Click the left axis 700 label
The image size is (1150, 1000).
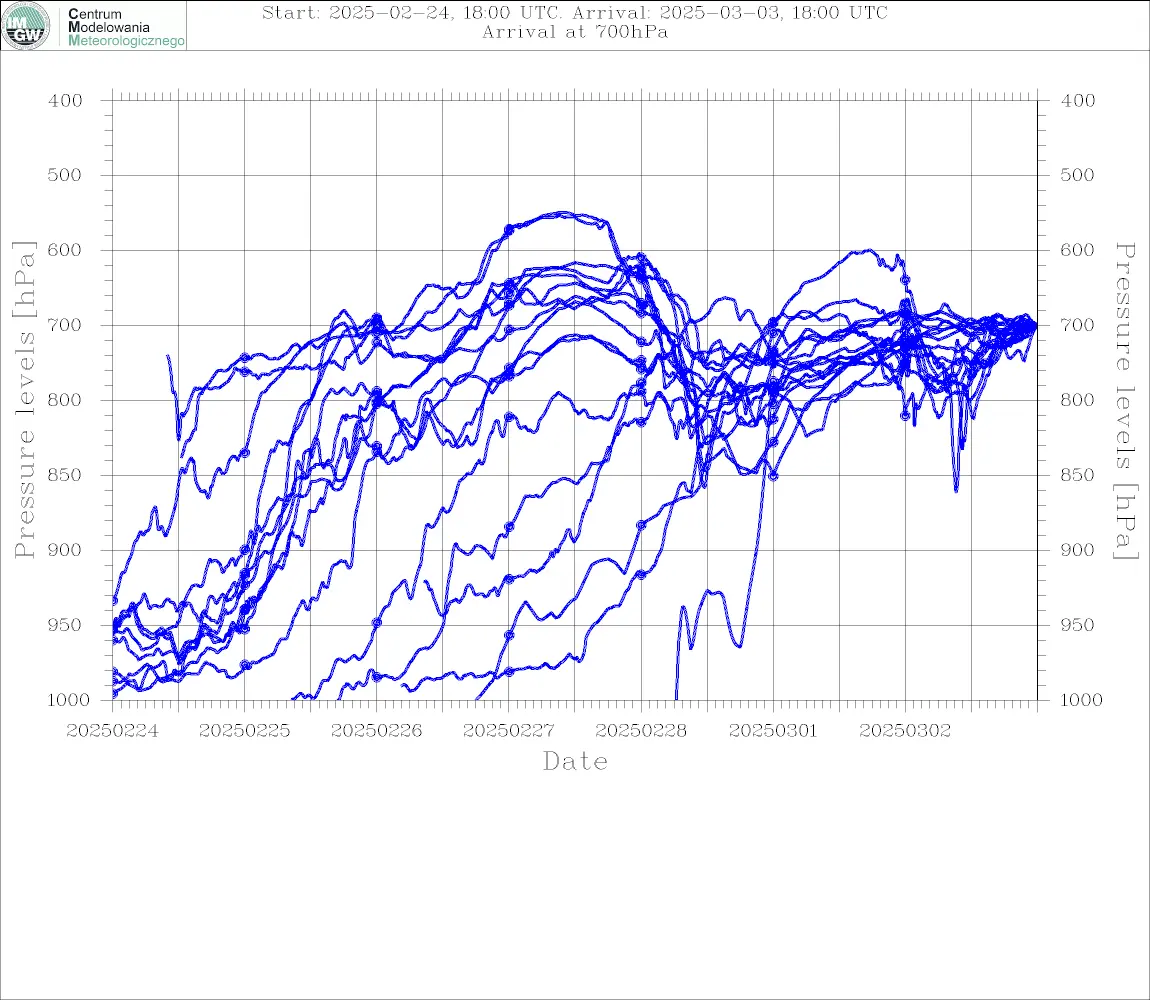65,324
